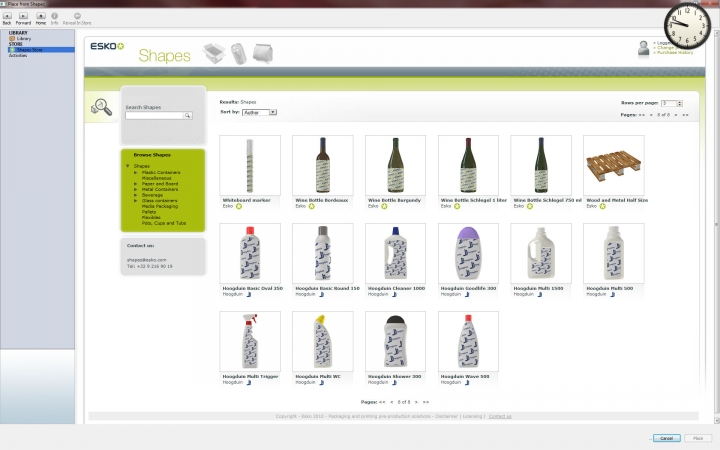Select the Wine Bottle Bordeaux thumbnail
The width and height of the screenshot is (720, 450).
click(323, 166)
